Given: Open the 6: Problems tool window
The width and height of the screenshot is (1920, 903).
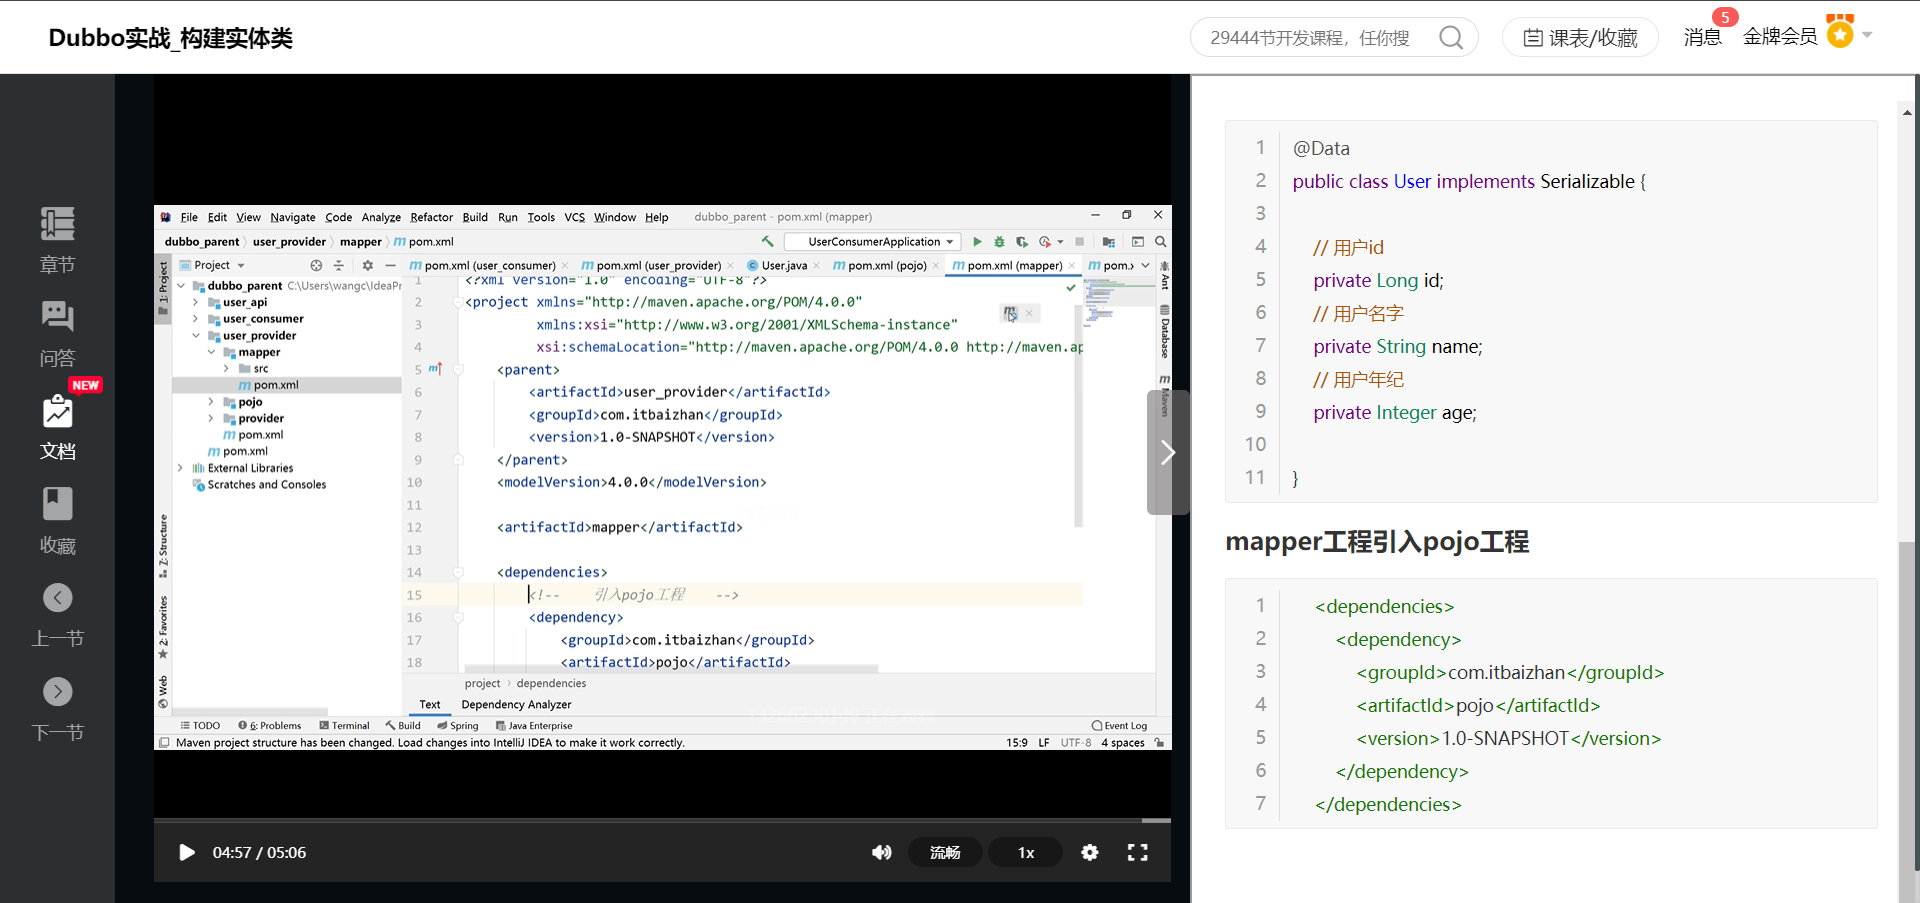Looking at the screenshot, I should pos(270,726).
